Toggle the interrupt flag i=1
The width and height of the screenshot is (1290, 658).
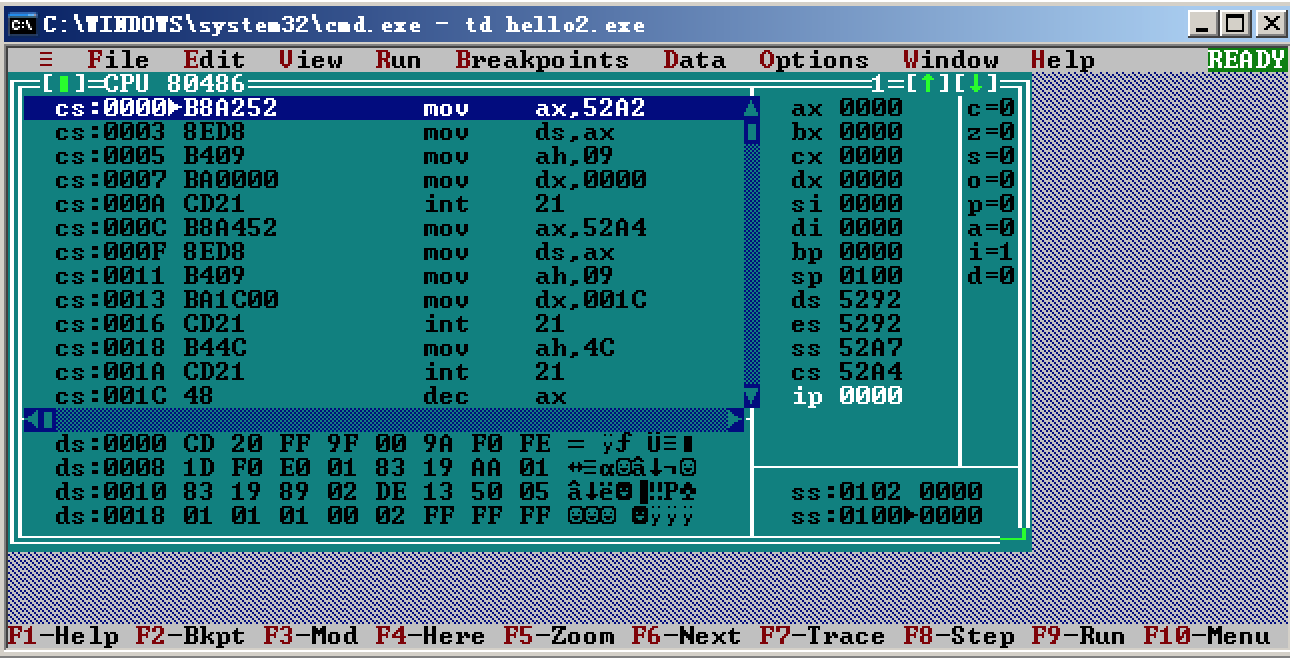[x=990, y=252]
